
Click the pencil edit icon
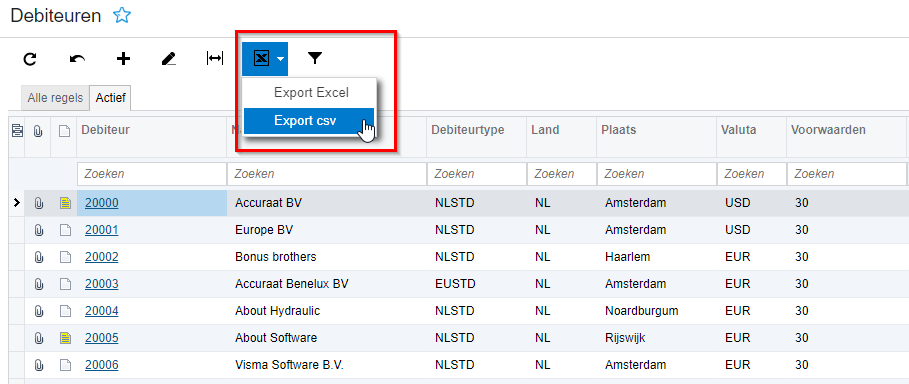169,59
